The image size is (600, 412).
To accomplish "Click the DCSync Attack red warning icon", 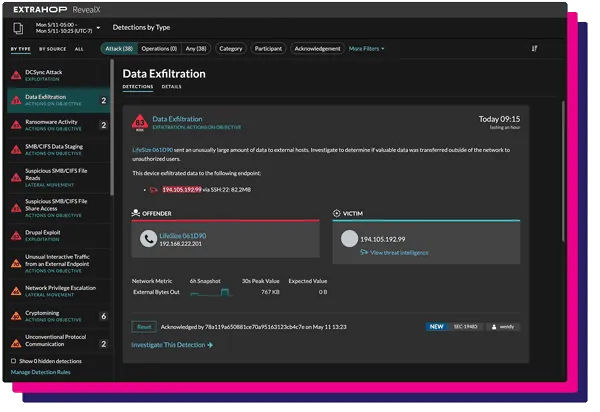I will tap(16, 75).
